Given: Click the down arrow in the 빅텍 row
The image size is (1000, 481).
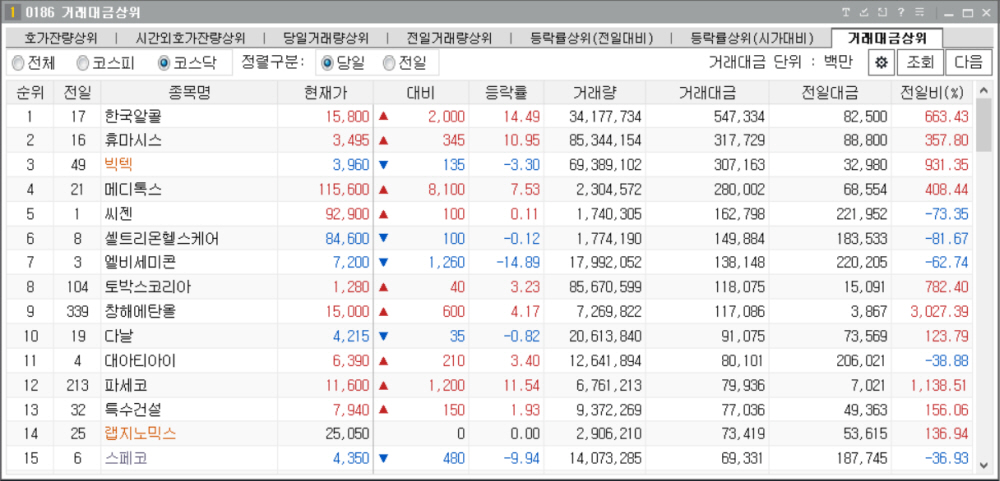Looking at the screenshot, I should (x=383, y=165).
